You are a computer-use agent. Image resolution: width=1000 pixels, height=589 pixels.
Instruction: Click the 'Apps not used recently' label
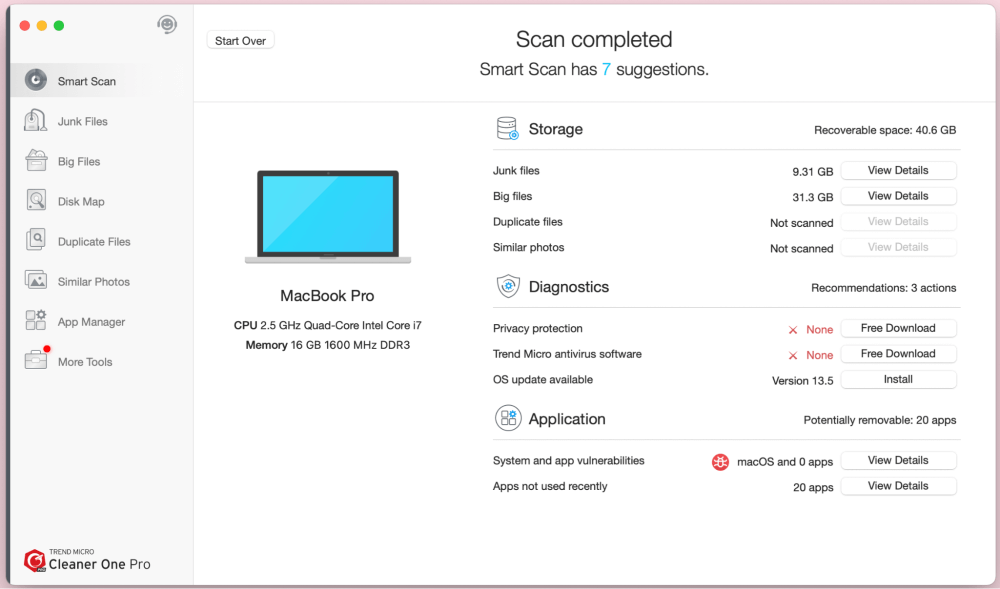(x=550, y=486)
